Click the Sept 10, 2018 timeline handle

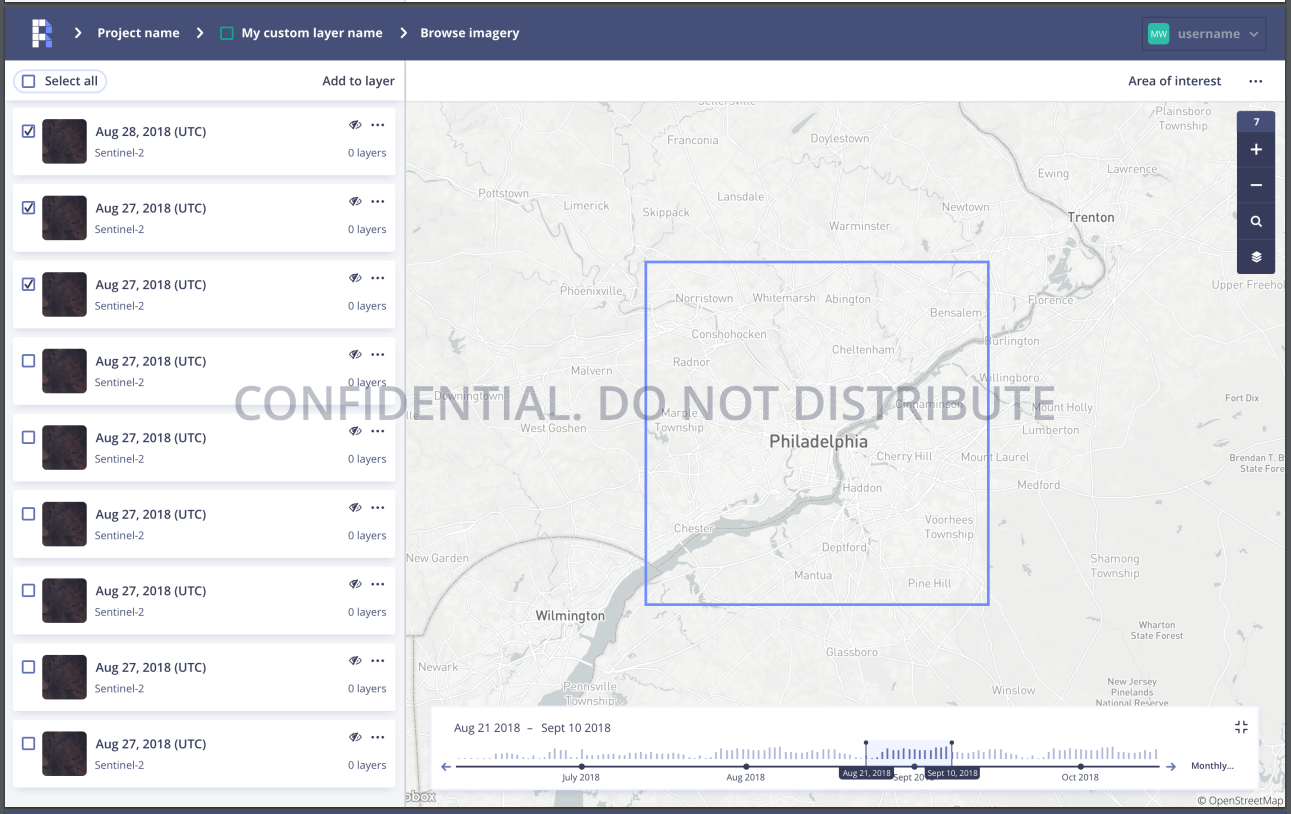951,743
